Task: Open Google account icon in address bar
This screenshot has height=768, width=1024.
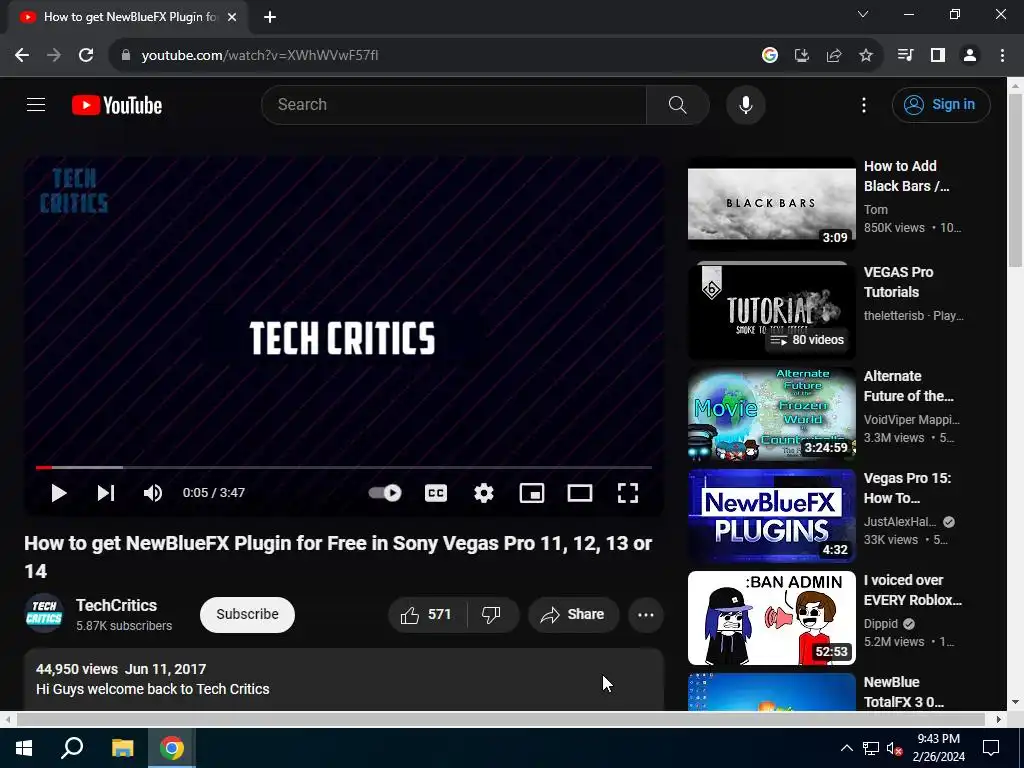Action: (x=770, y=56)
